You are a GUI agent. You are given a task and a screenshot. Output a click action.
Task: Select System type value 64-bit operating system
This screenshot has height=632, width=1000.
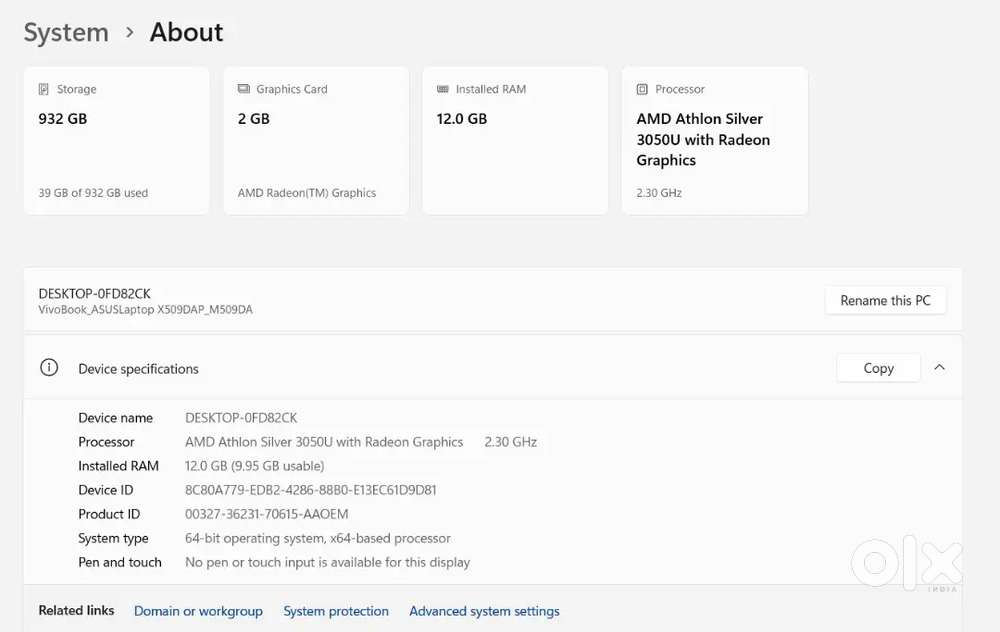(x=318, y=538)
